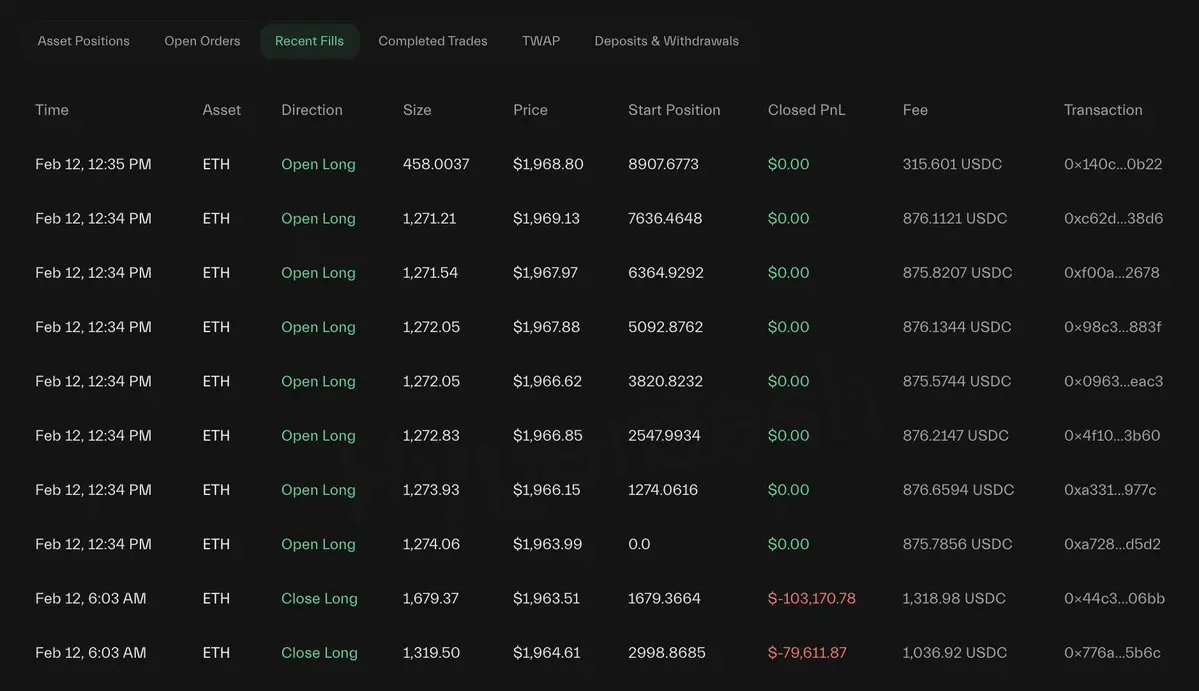Open transaction link 0x140c...0b22
Image resolution: width=1199 pixels, height=691 pixels.
coord(1113,164)
